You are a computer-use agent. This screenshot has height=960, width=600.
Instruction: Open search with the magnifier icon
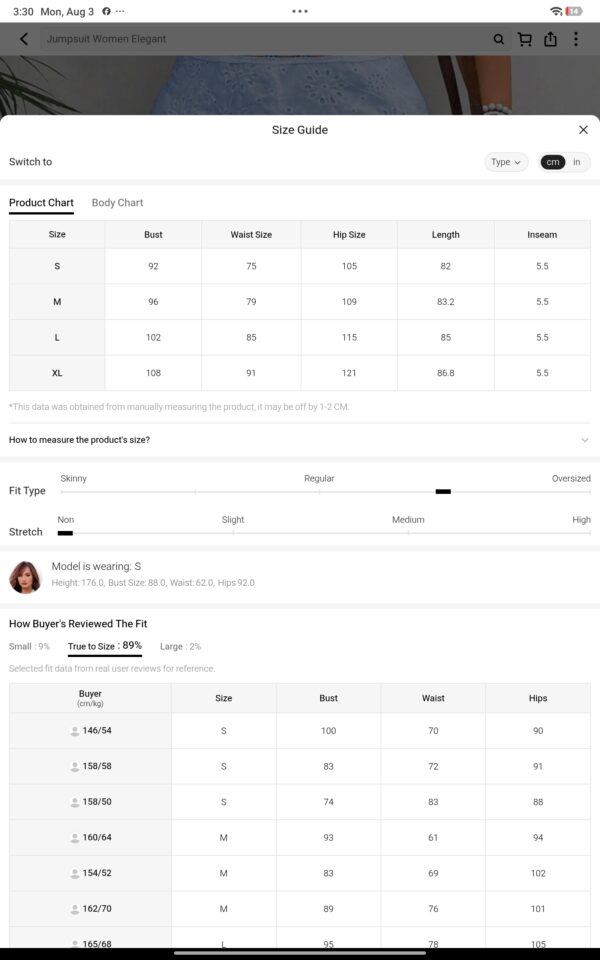tap(499, 39)
